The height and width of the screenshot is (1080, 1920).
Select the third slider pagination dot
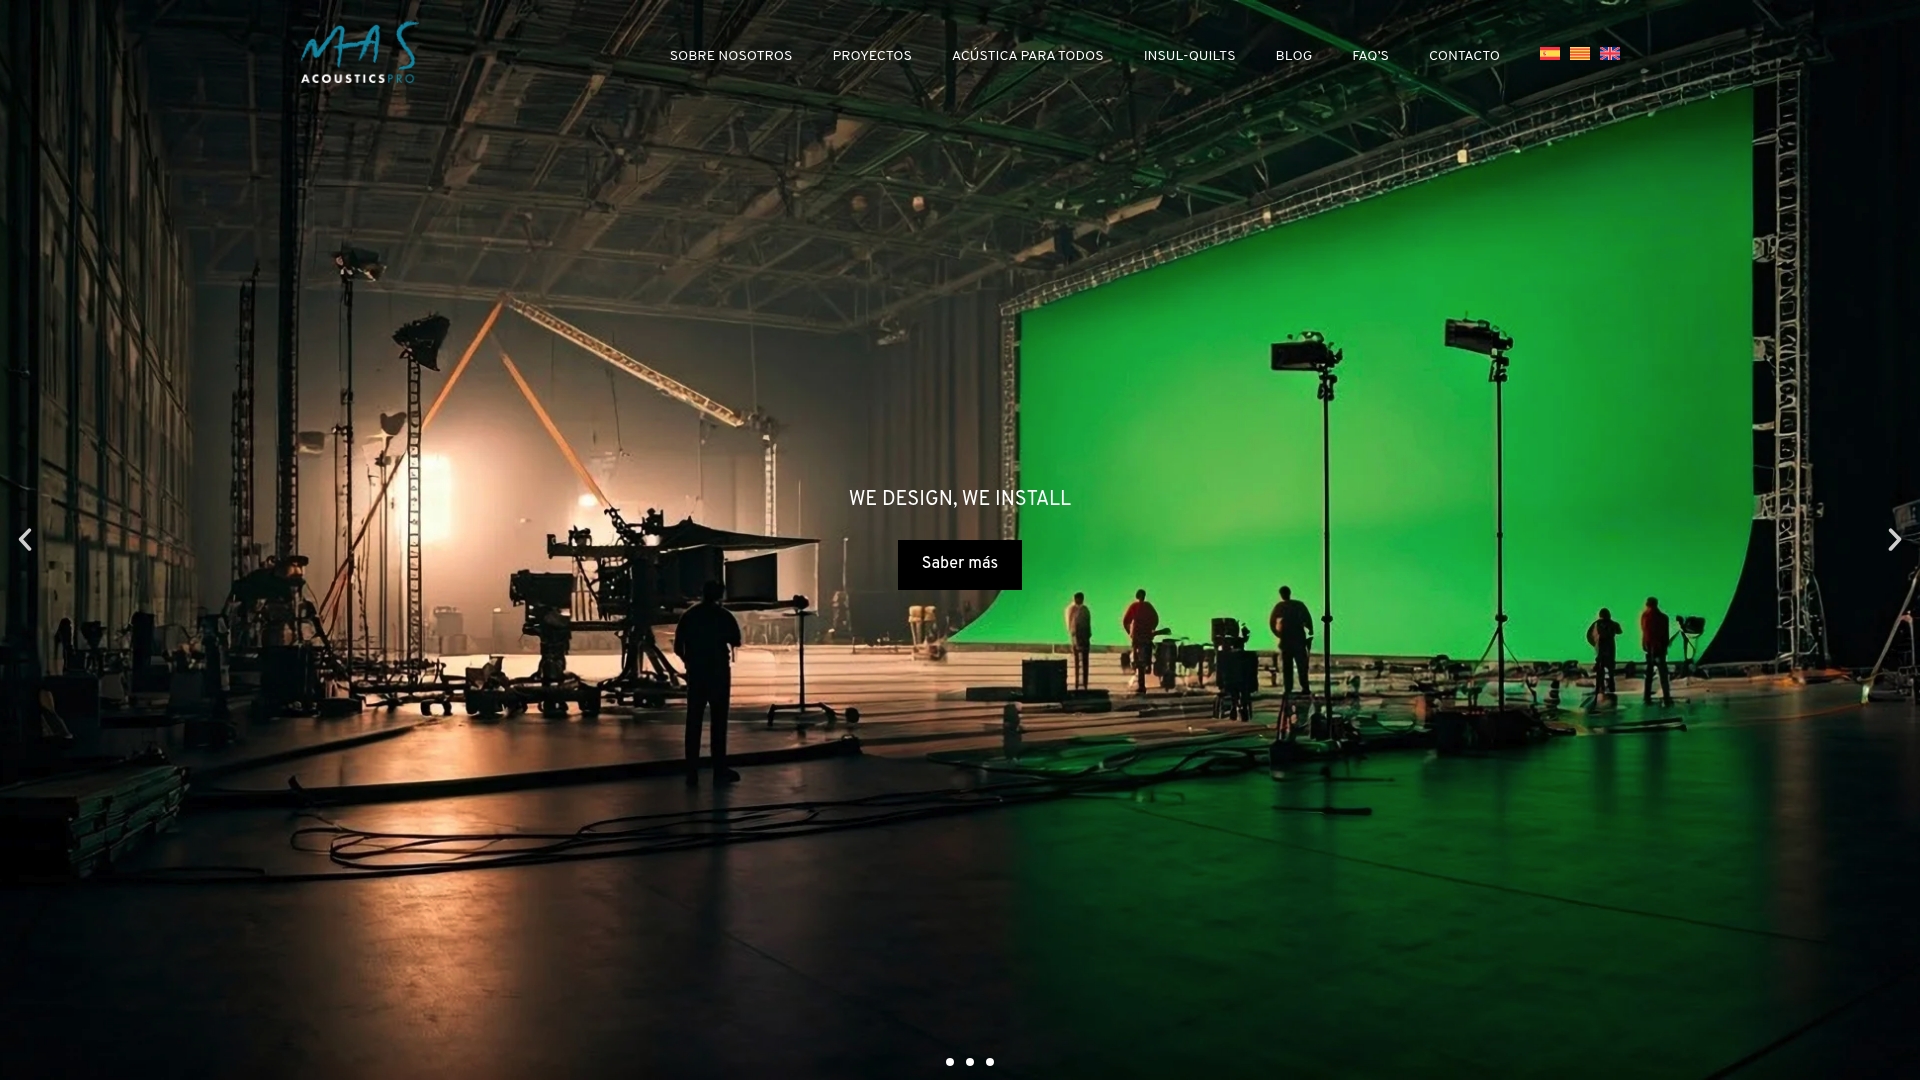[990, 1062]
